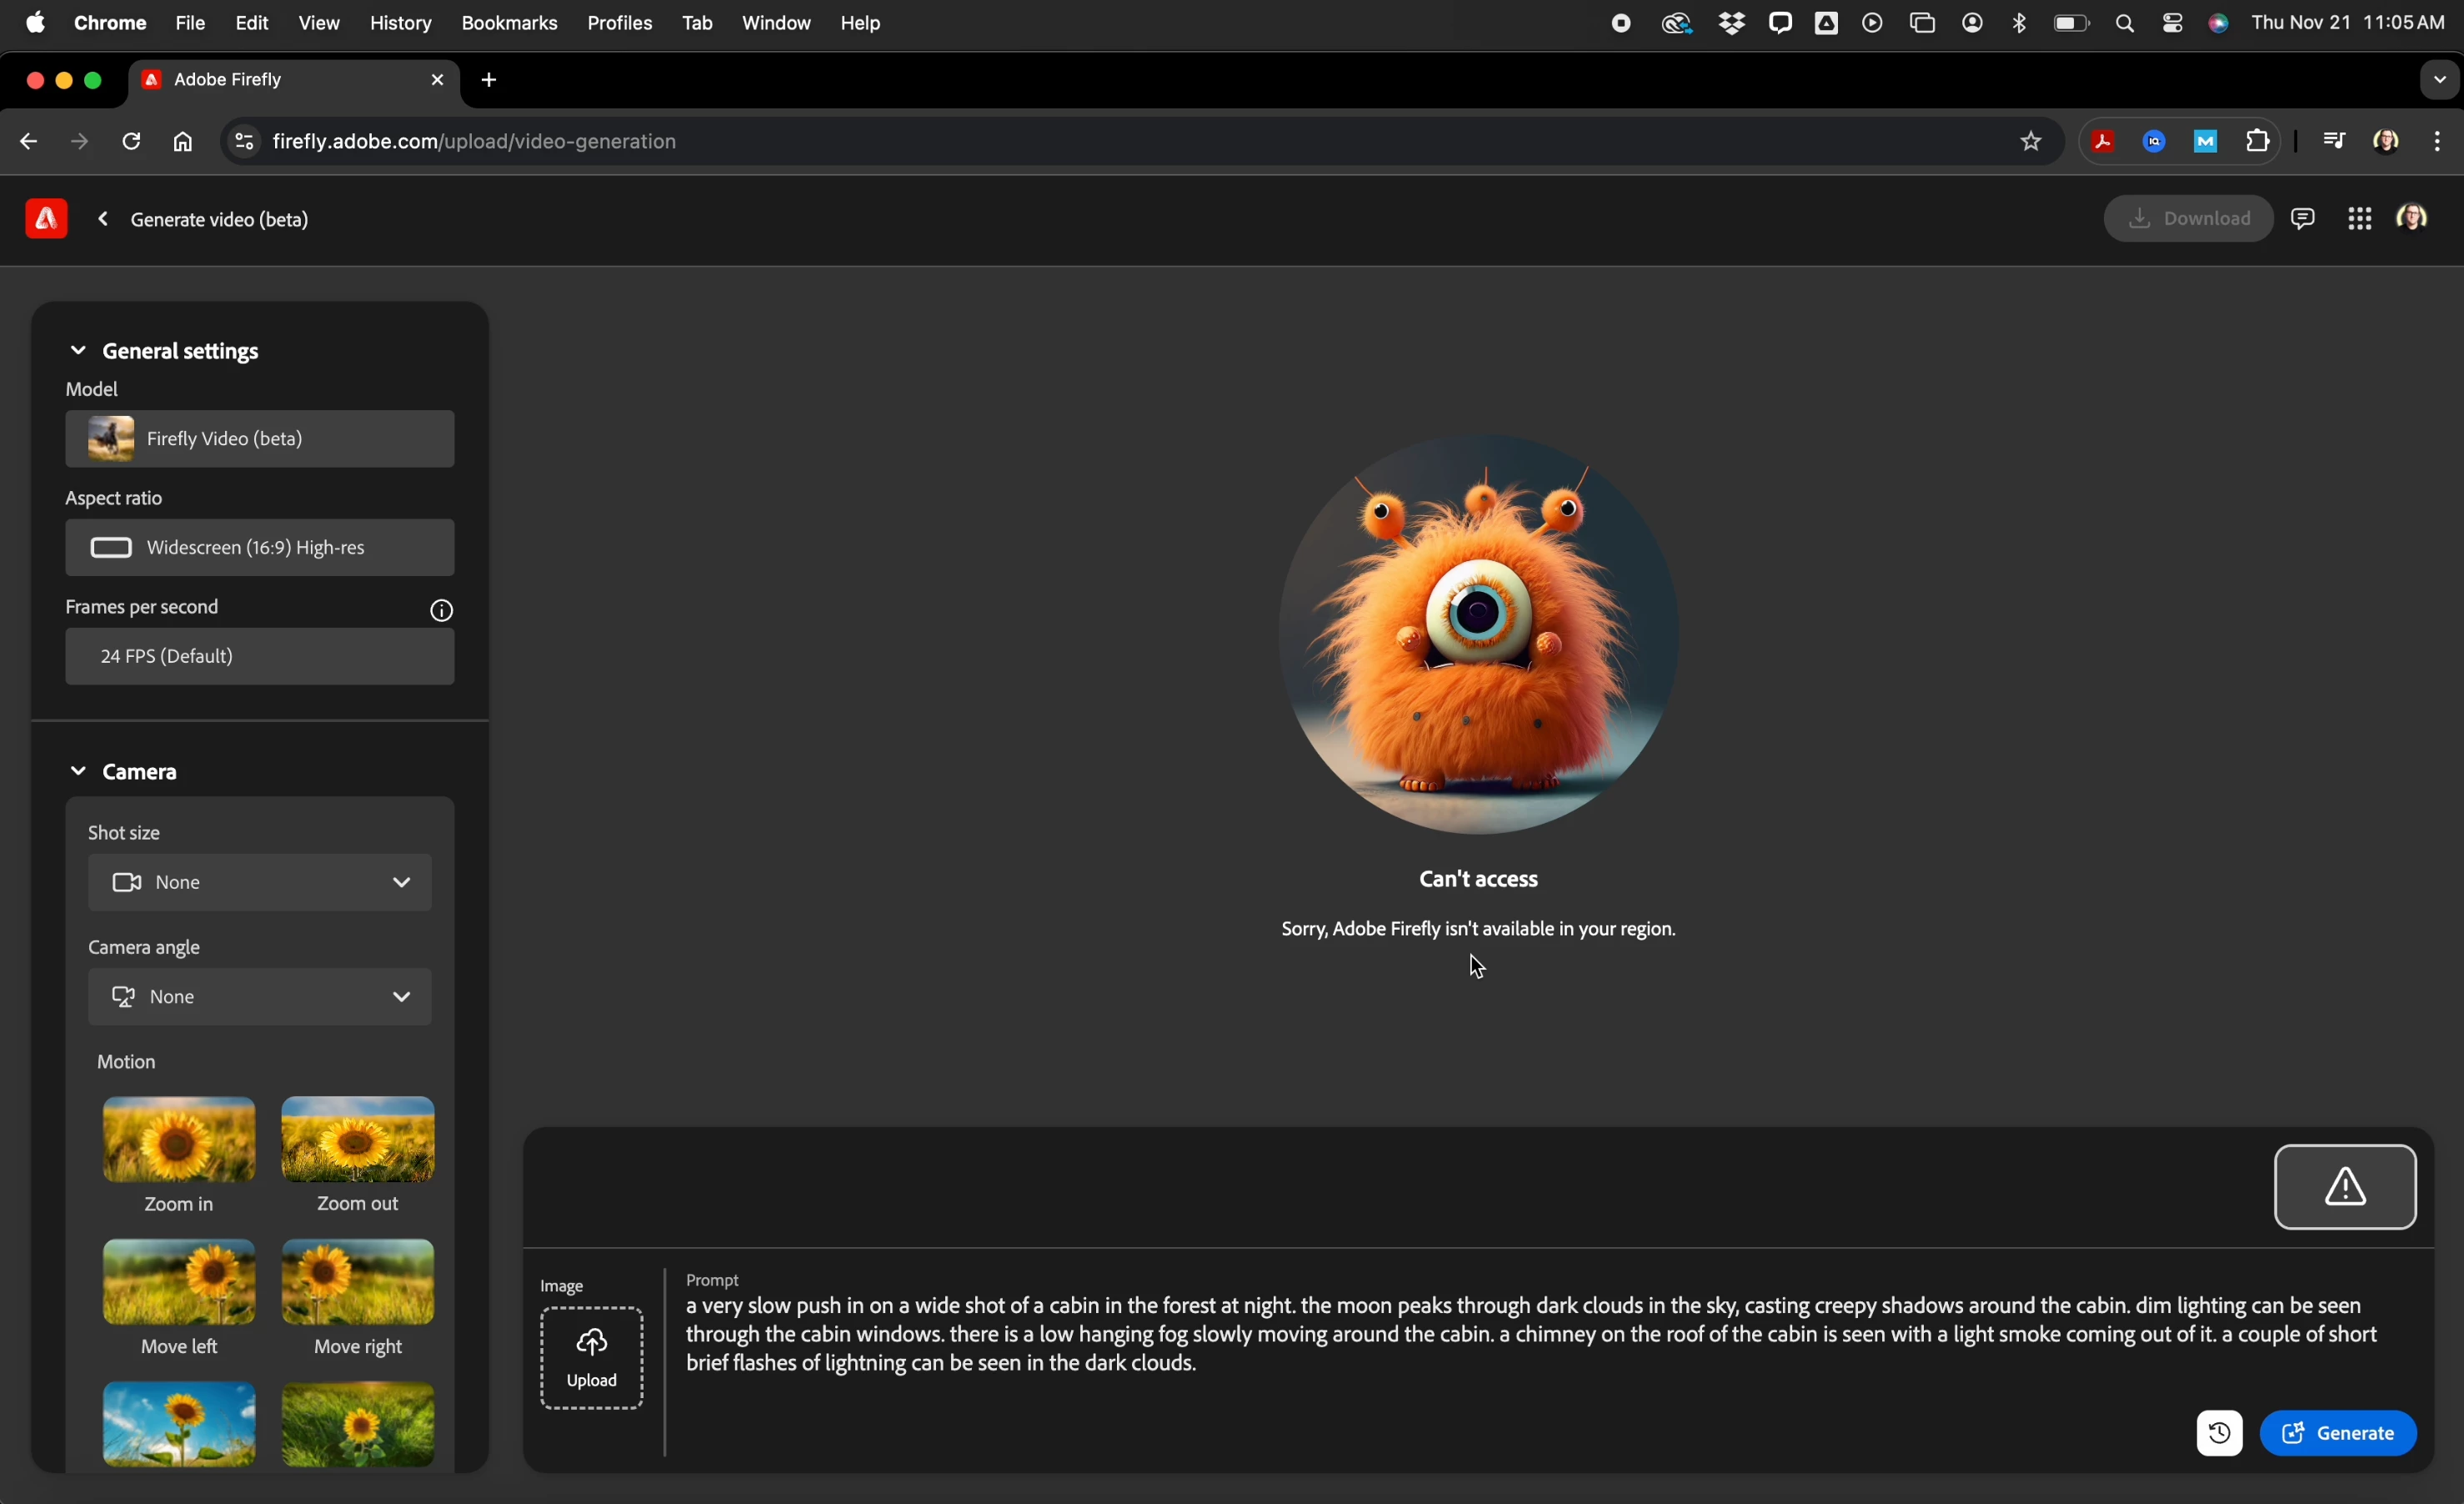Click into the Prompt text field
2464x1504 pixels.
click(1530, 1335)
